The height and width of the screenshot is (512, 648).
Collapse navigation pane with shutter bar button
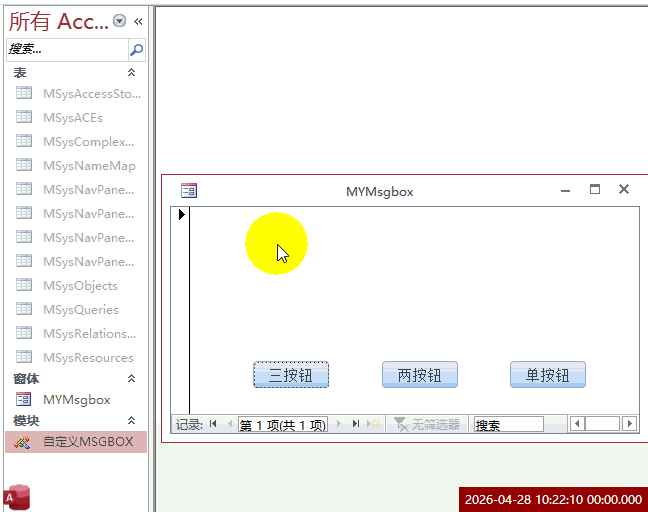coord(138,21)
